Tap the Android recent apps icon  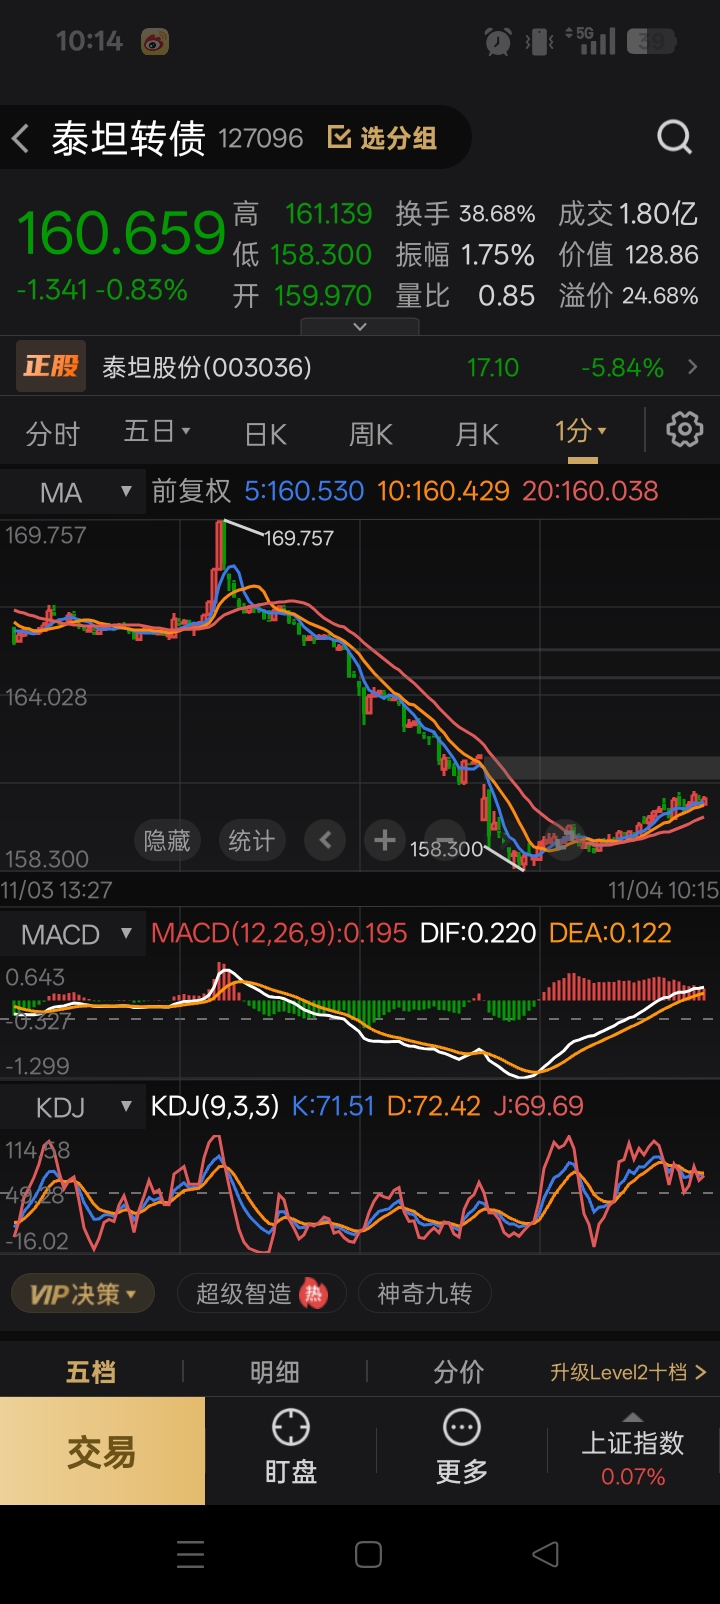point(190,1554)
